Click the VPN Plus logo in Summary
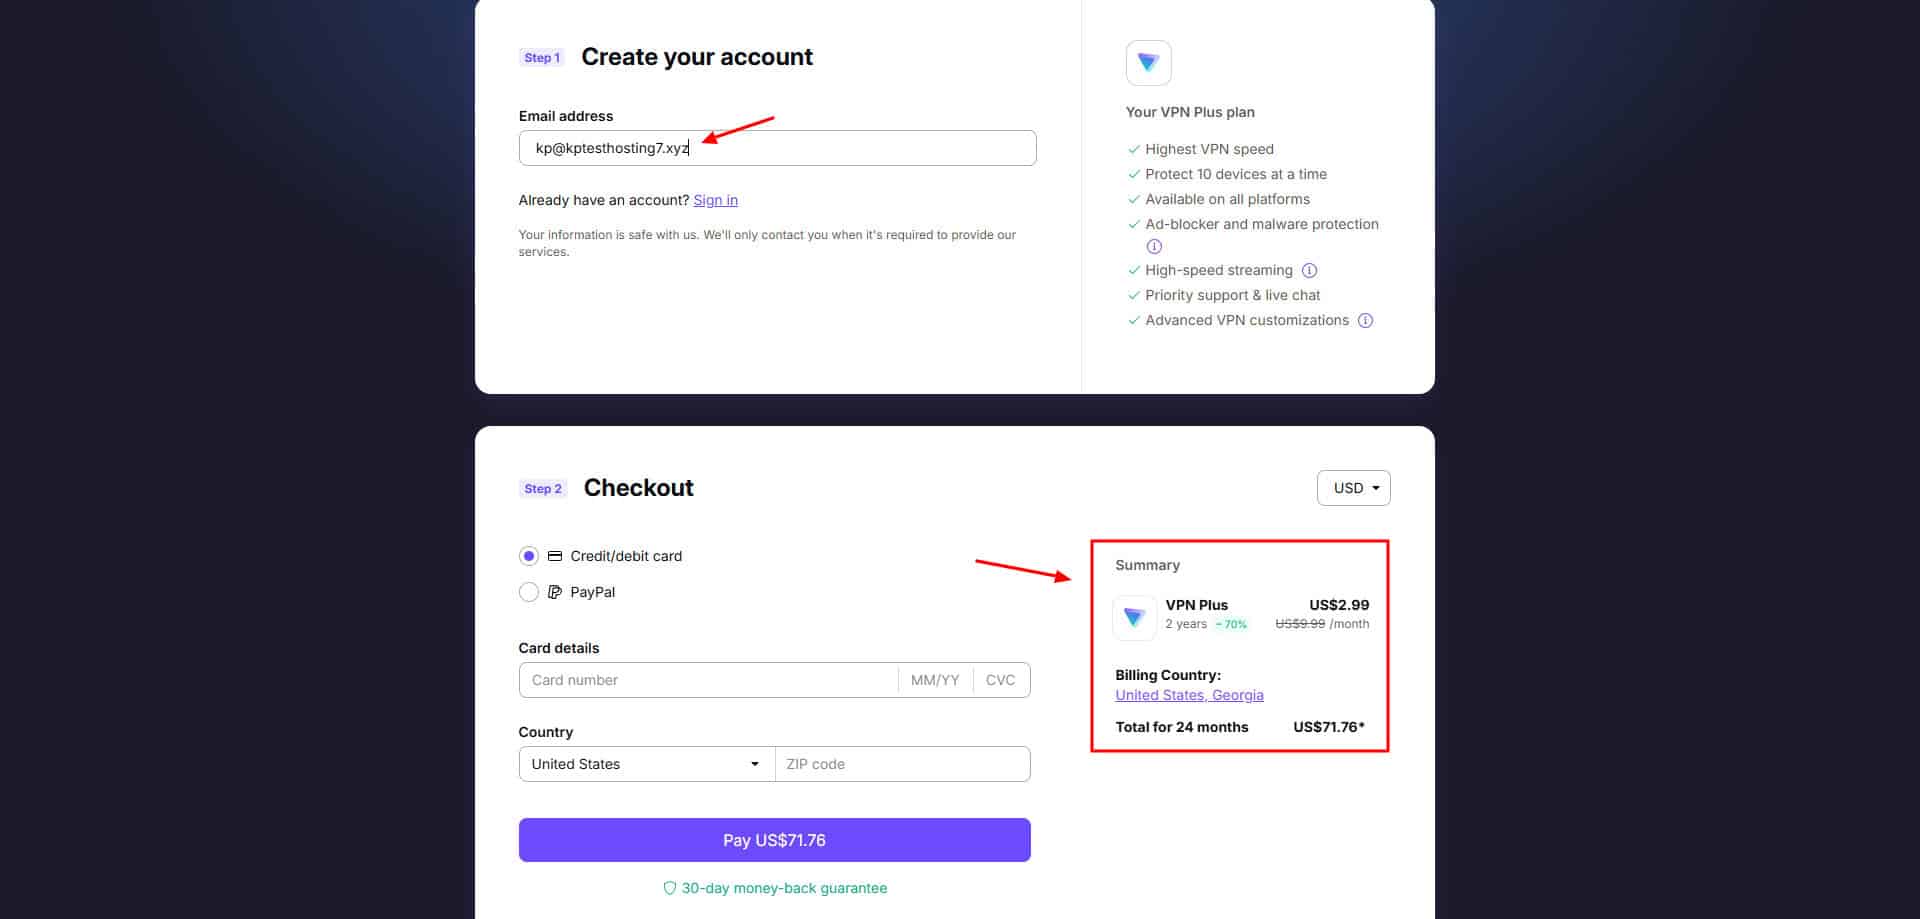Image resolution: width=1920 pixels, height=919 pixels. point(1134,617)
